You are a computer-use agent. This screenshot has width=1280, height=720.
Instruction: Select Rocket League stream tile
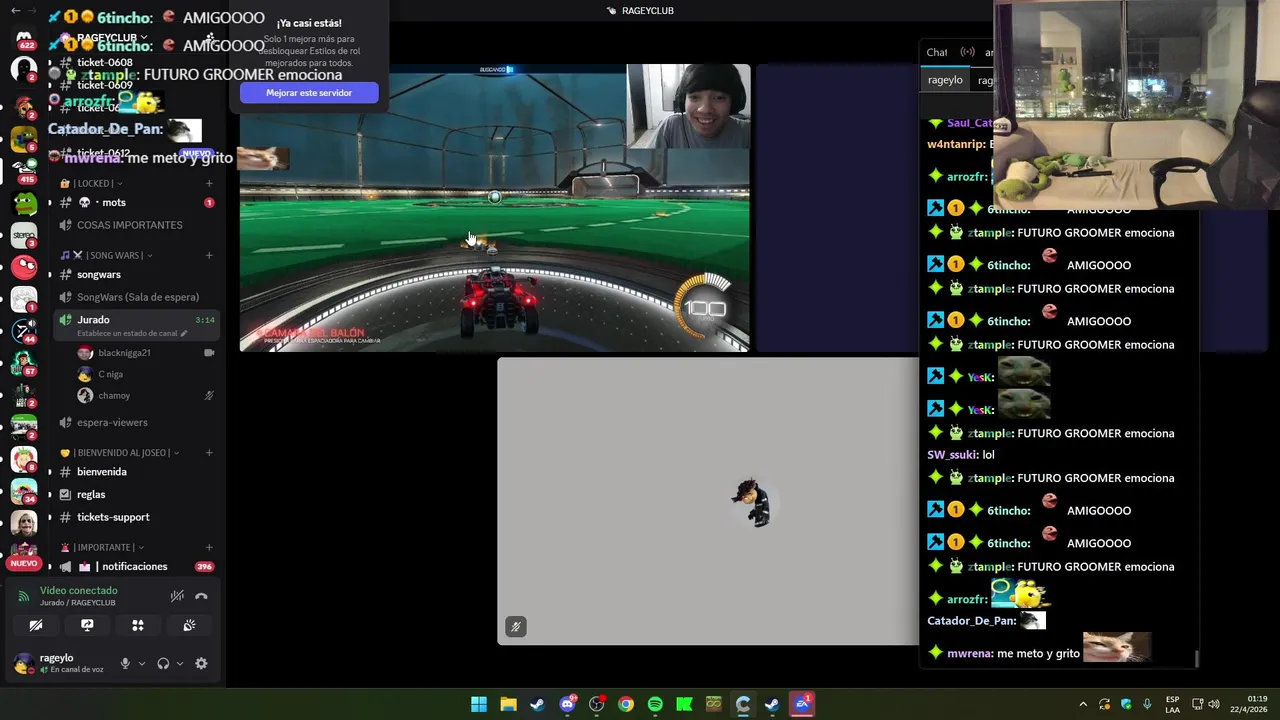(494, 208)
